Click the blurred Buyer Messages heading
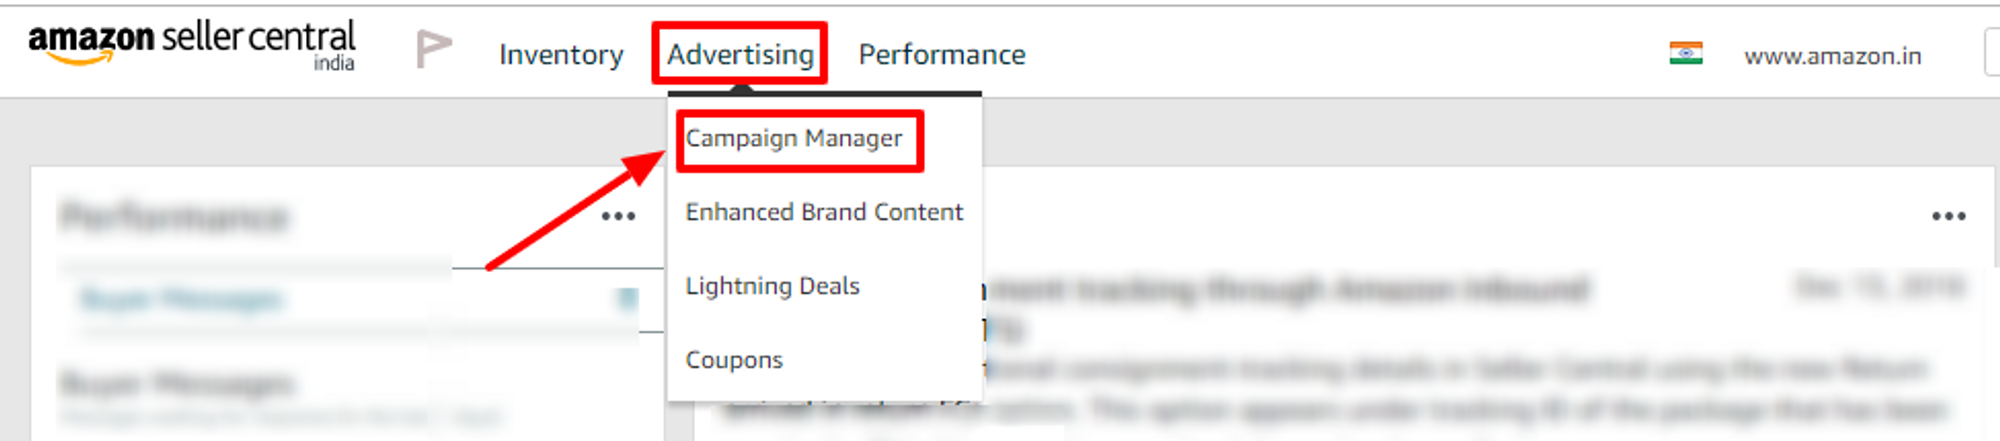Viewport: 2000px width, 441px height. [177, 383]
